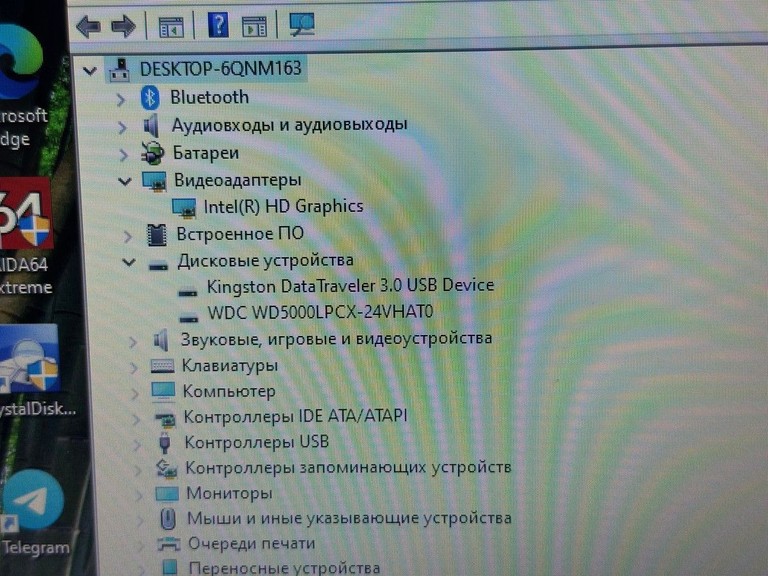Click the keyboard icon beside Клавиатуры
Screen dimensions: 768x576
coord(163,366)
